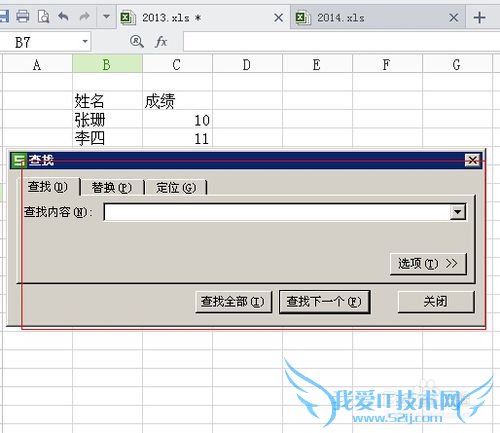This screenshot has height=433, width=500.
Task: Select column A header
Action: point(37,64)
